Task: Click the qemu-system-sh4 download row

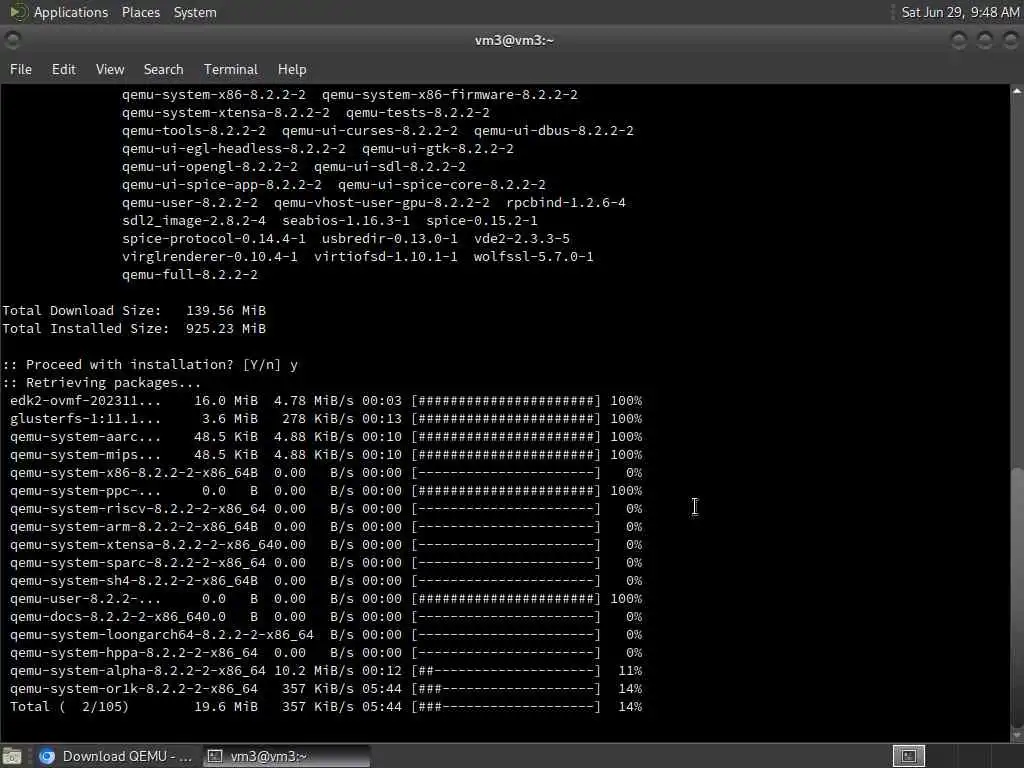Action: pos(326,581)
